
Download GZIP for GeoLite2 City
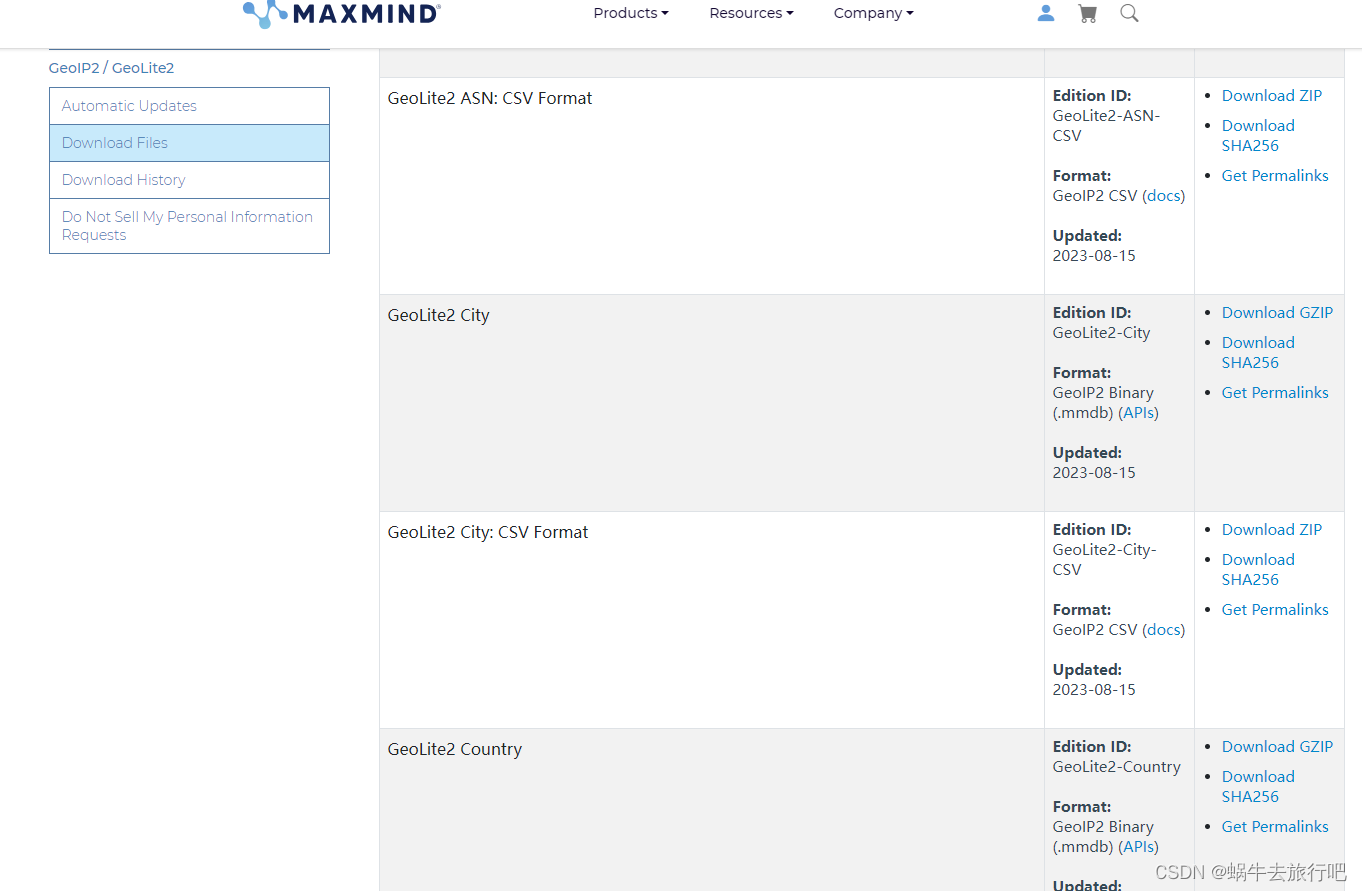1277,313
